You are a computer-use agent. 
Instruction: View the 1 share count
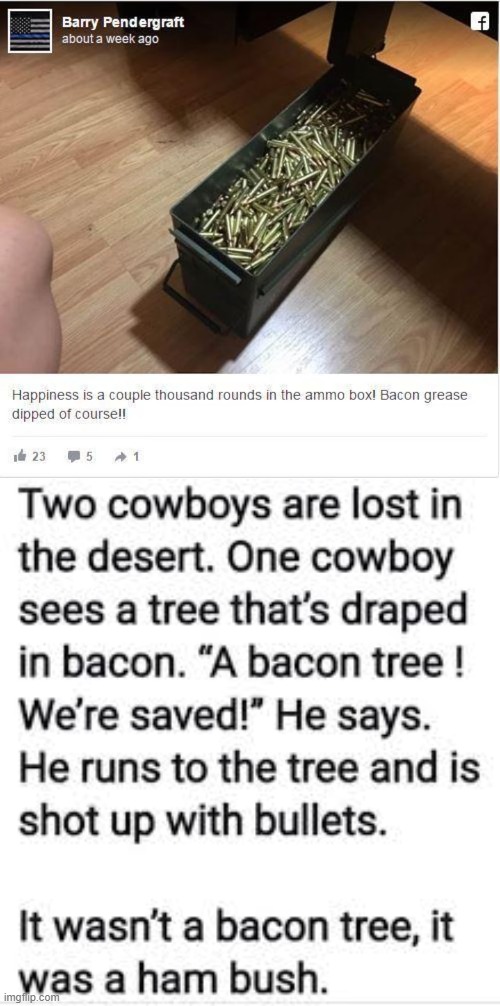[136, 457]
